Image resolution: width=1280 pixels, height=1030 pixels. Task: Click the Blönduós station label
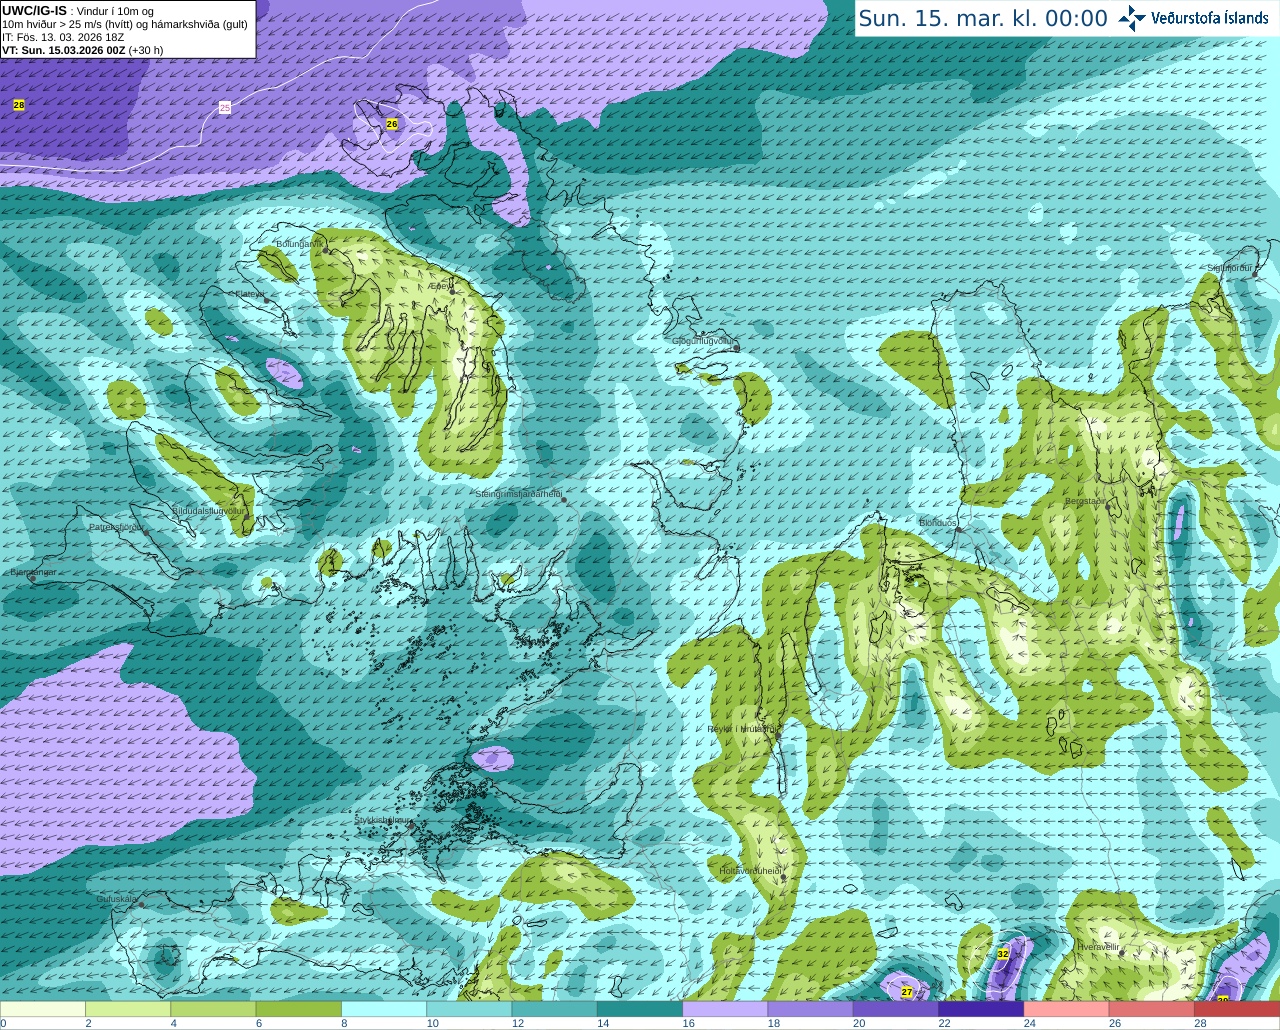(x=938, y=523)
